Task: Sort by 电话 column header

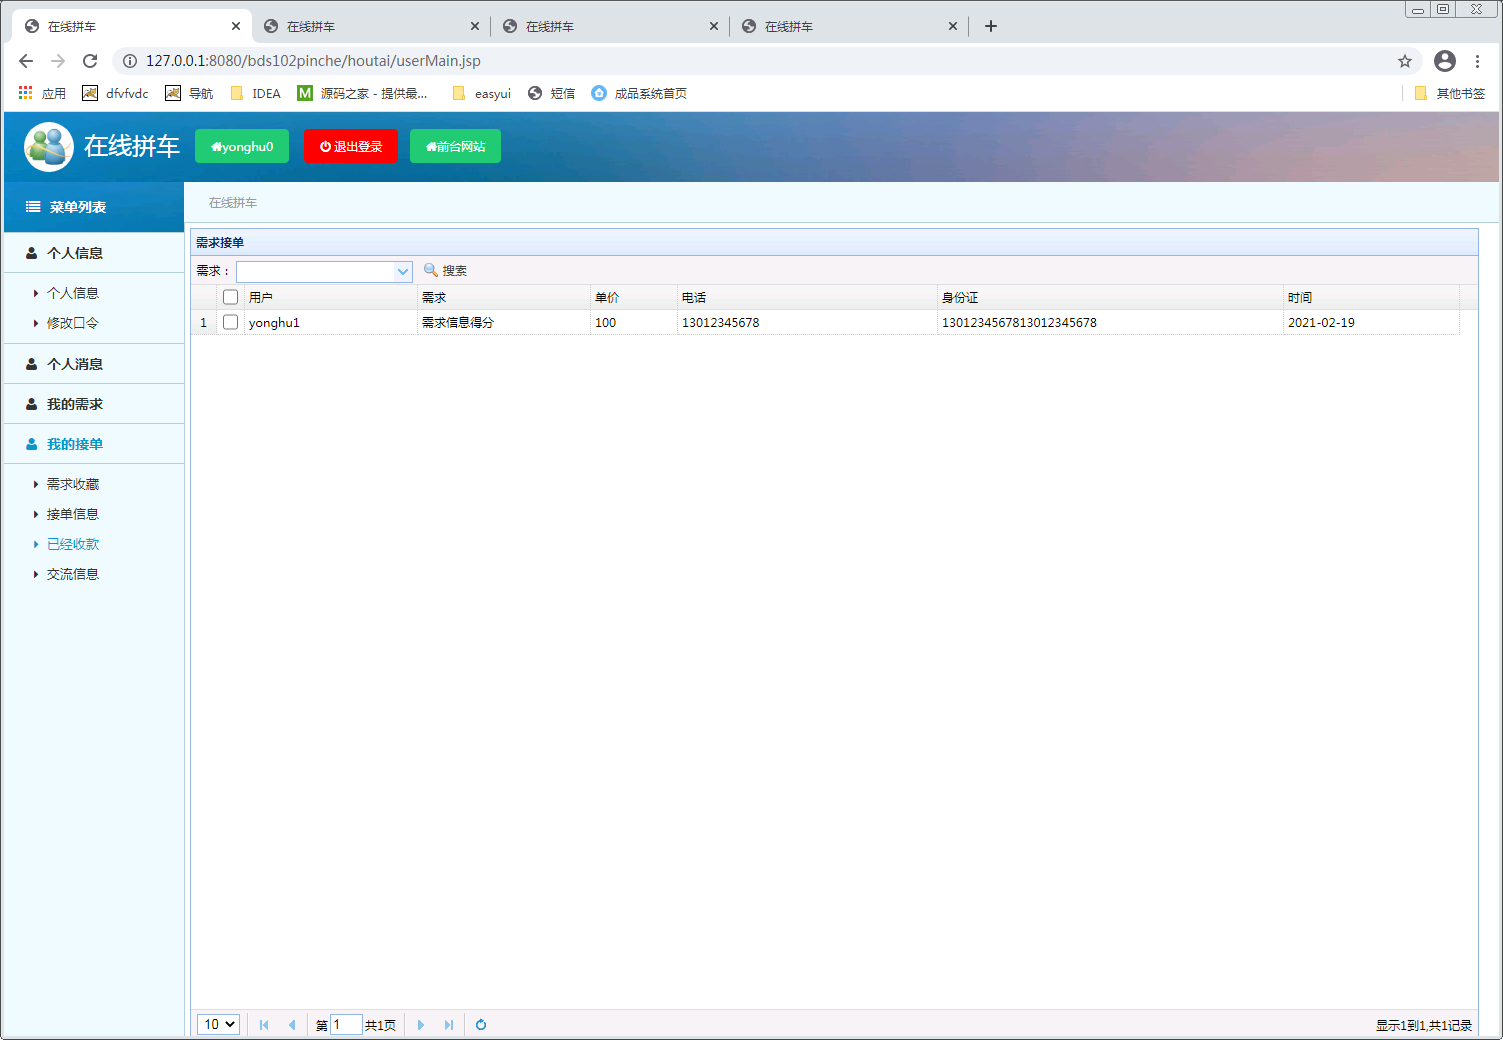Action: click(x=807, y=297)
